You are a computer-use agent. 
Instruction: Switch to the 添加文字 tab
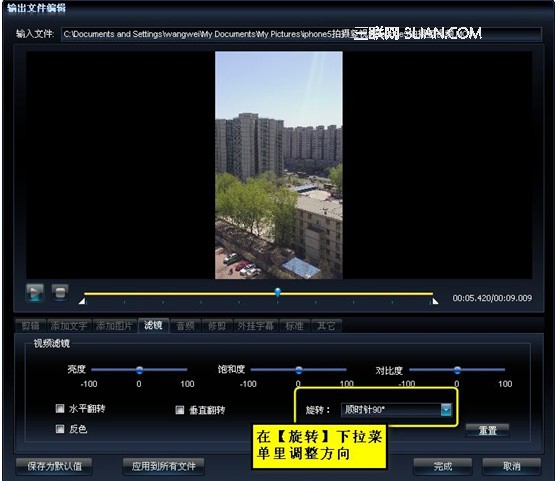pyautogui.click(x=69, y=326)
